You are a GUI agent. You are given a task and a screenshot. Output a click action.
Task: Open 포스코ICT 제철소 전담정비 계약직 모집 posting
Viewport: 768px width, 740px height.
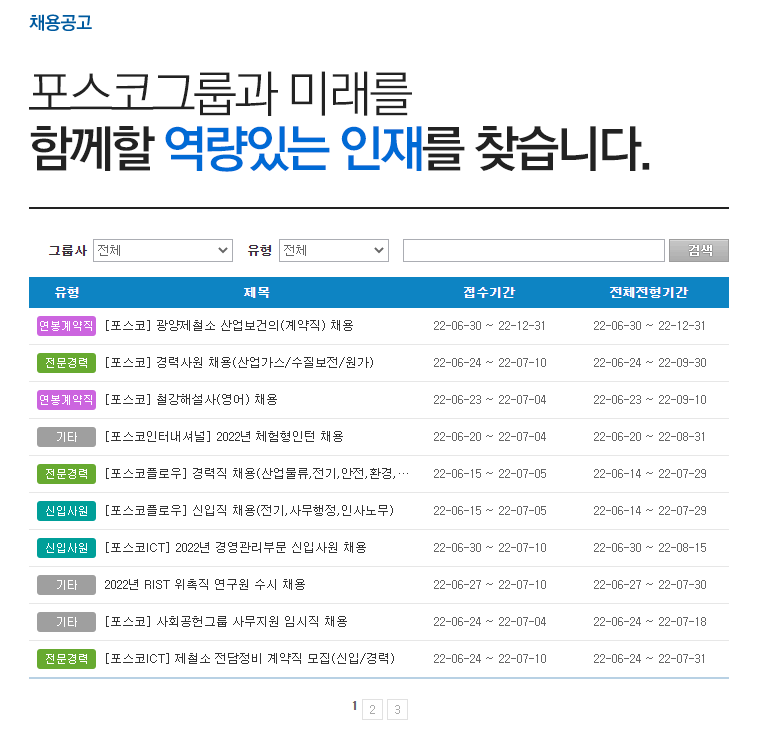249,658
